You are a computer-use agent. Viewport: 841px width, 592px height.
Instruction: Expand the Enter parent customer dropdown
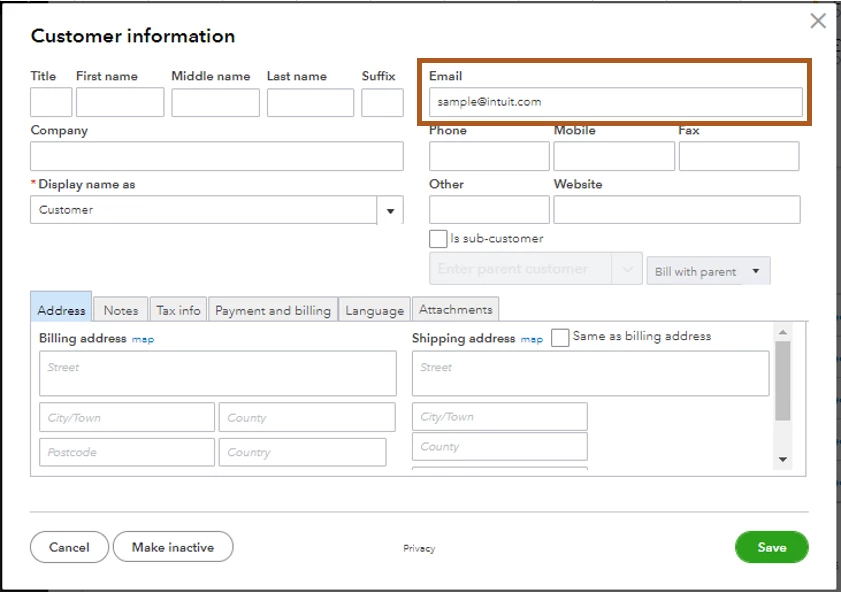[627, 269]
